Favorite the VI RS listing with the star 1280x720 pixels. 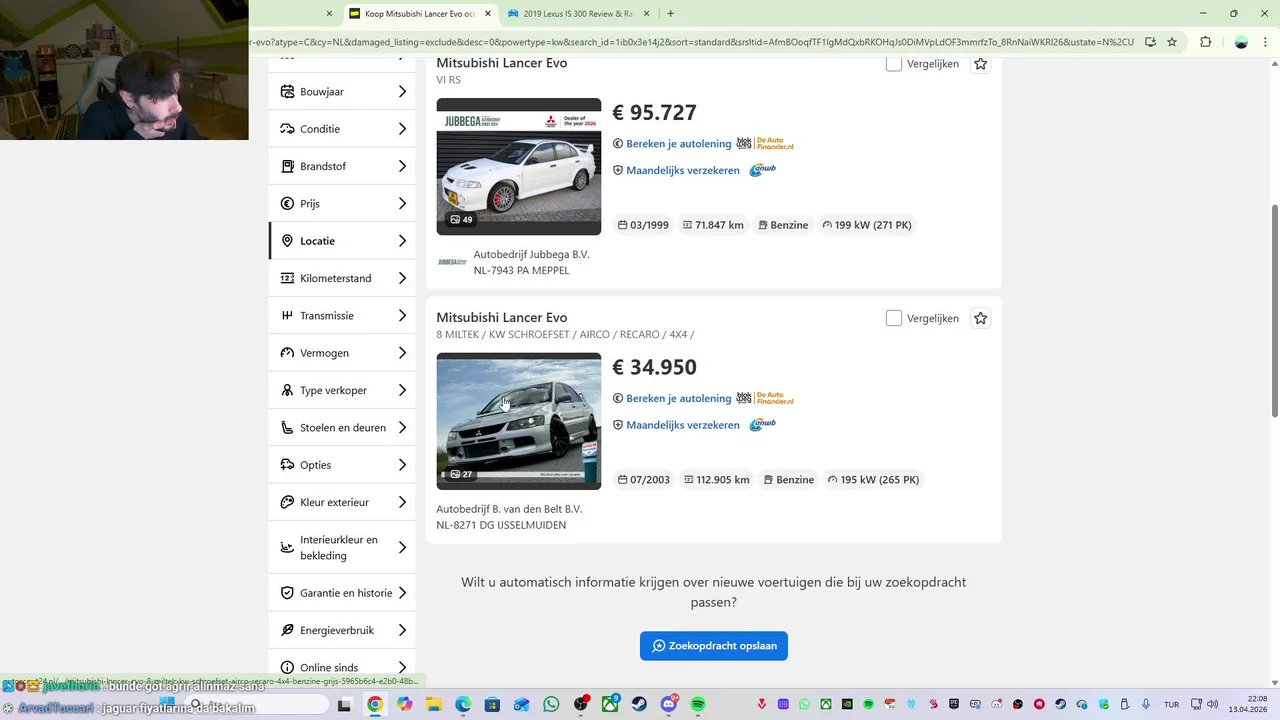click(x=981, y=64)
